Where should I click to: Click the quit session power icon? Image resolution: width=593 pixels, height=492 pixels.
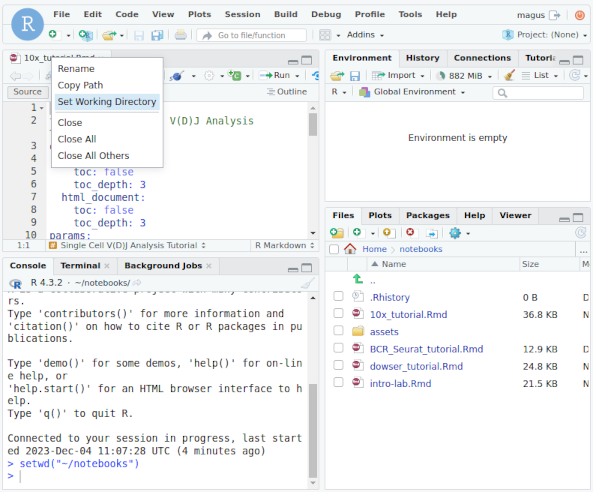coord(579,15)
